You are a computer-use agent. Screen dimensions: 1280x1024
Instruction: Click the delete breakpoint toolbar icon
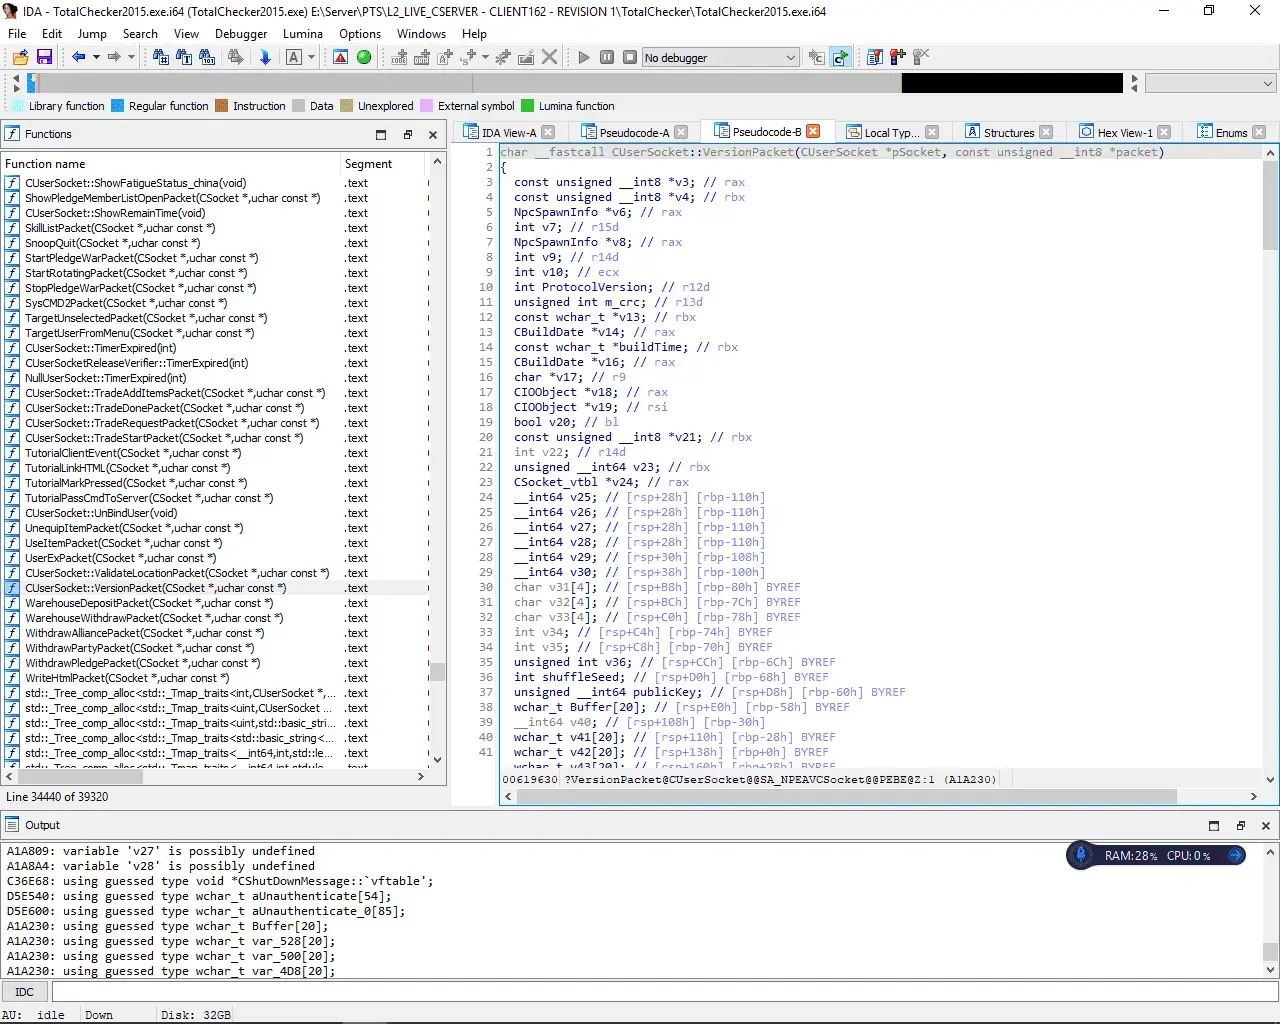pyautogui.click(x=921, y=57)
